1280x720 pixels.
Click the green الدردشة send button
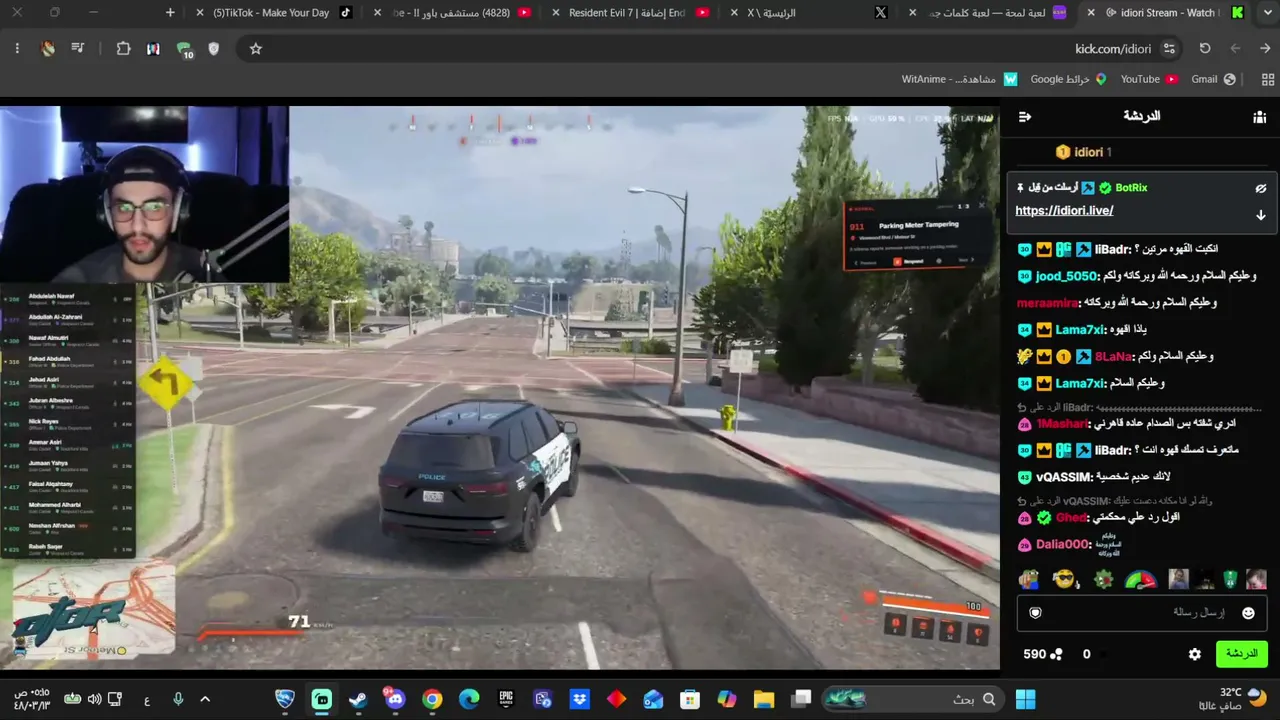[1242, 654]
